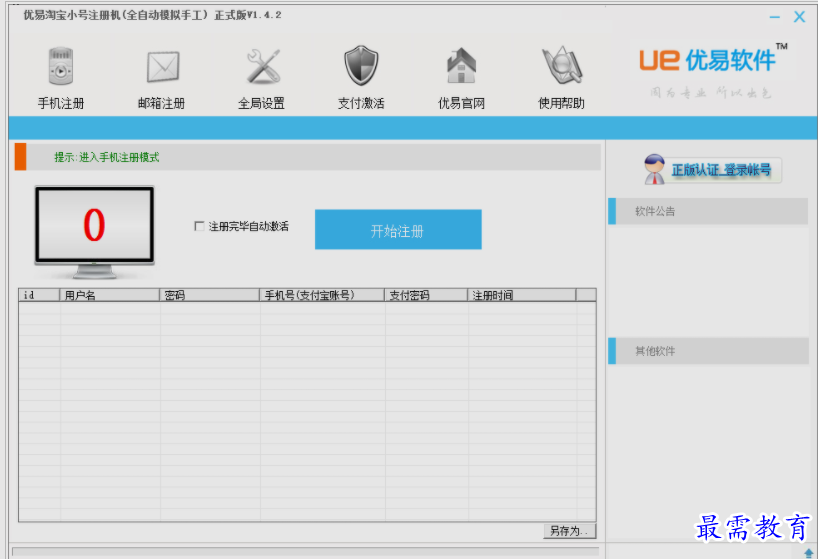Viewport: 818px width, 559px height.
Task: Select the 邮箱注册 label
Action: click(161, 103)
